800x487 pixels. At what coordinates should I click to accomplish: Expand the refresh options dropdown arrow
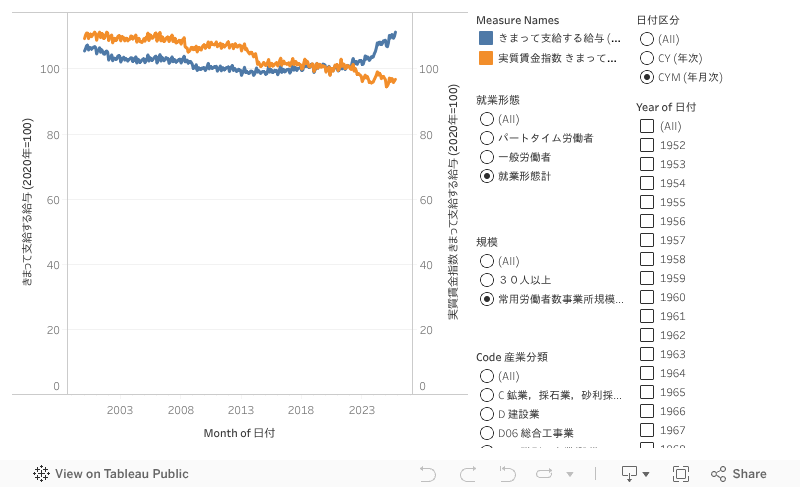[570, 474]
